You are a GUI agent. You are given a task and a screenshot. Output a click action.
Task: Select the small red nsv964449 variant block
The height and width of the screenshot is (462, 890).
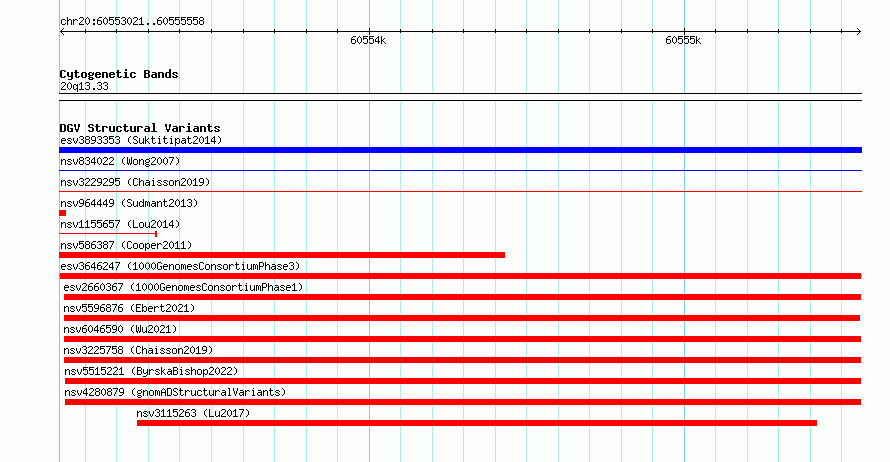62,213
